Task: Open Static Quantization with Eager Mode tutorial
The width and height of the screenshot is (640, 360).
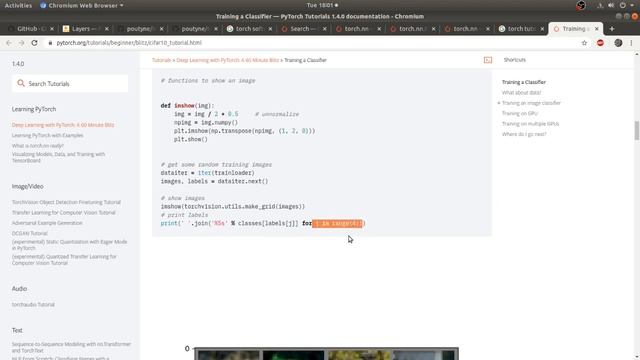Action: click(x=69, y=245)
